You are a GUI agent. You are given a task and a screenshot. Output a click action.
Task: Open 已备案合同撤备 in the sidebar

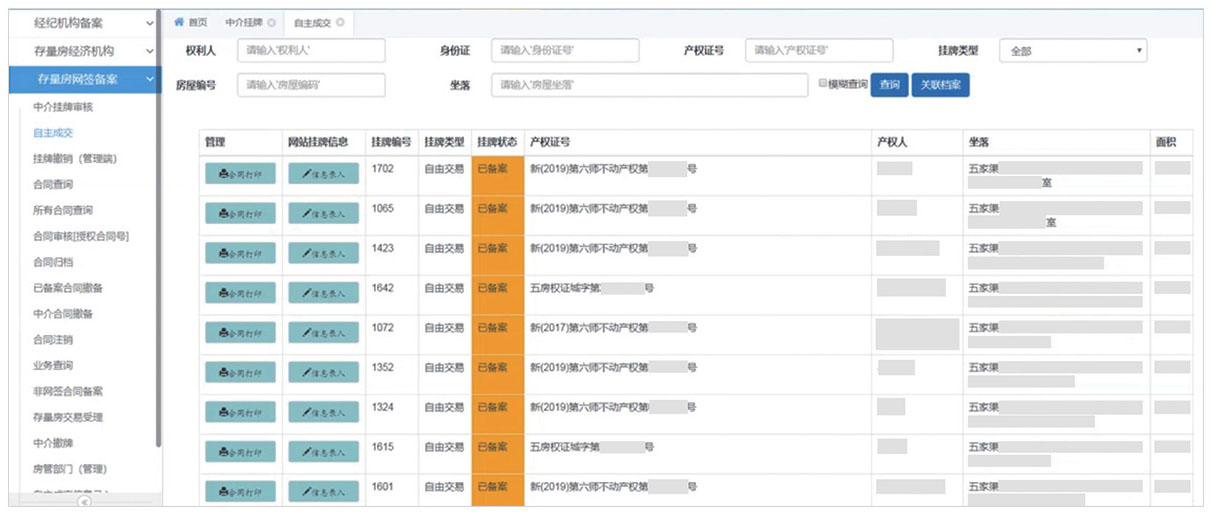[68, 288]
